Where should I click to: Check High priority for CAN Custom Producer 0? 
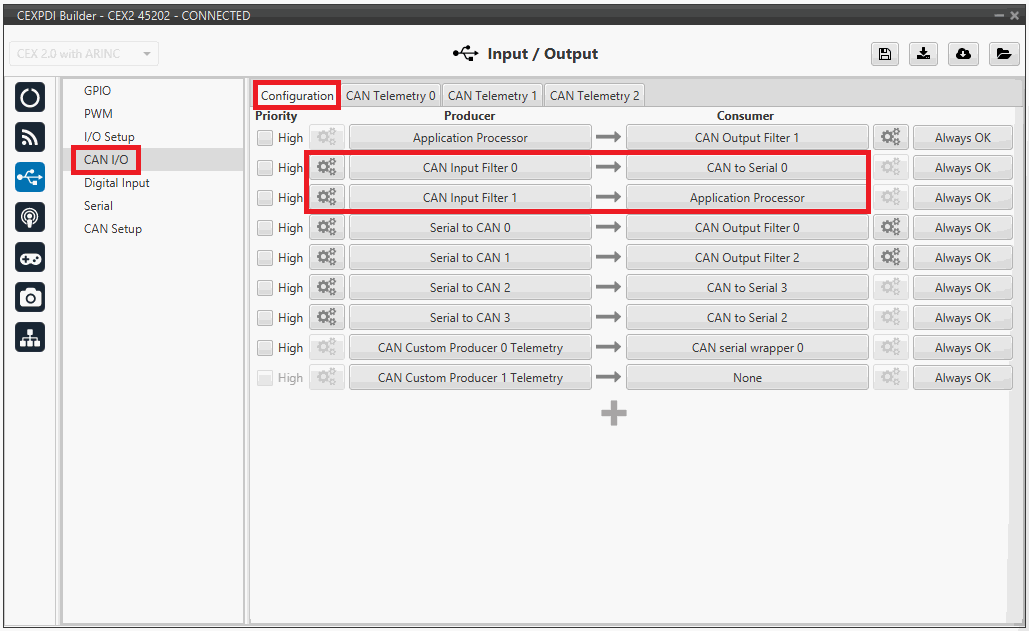click(265, 348)
